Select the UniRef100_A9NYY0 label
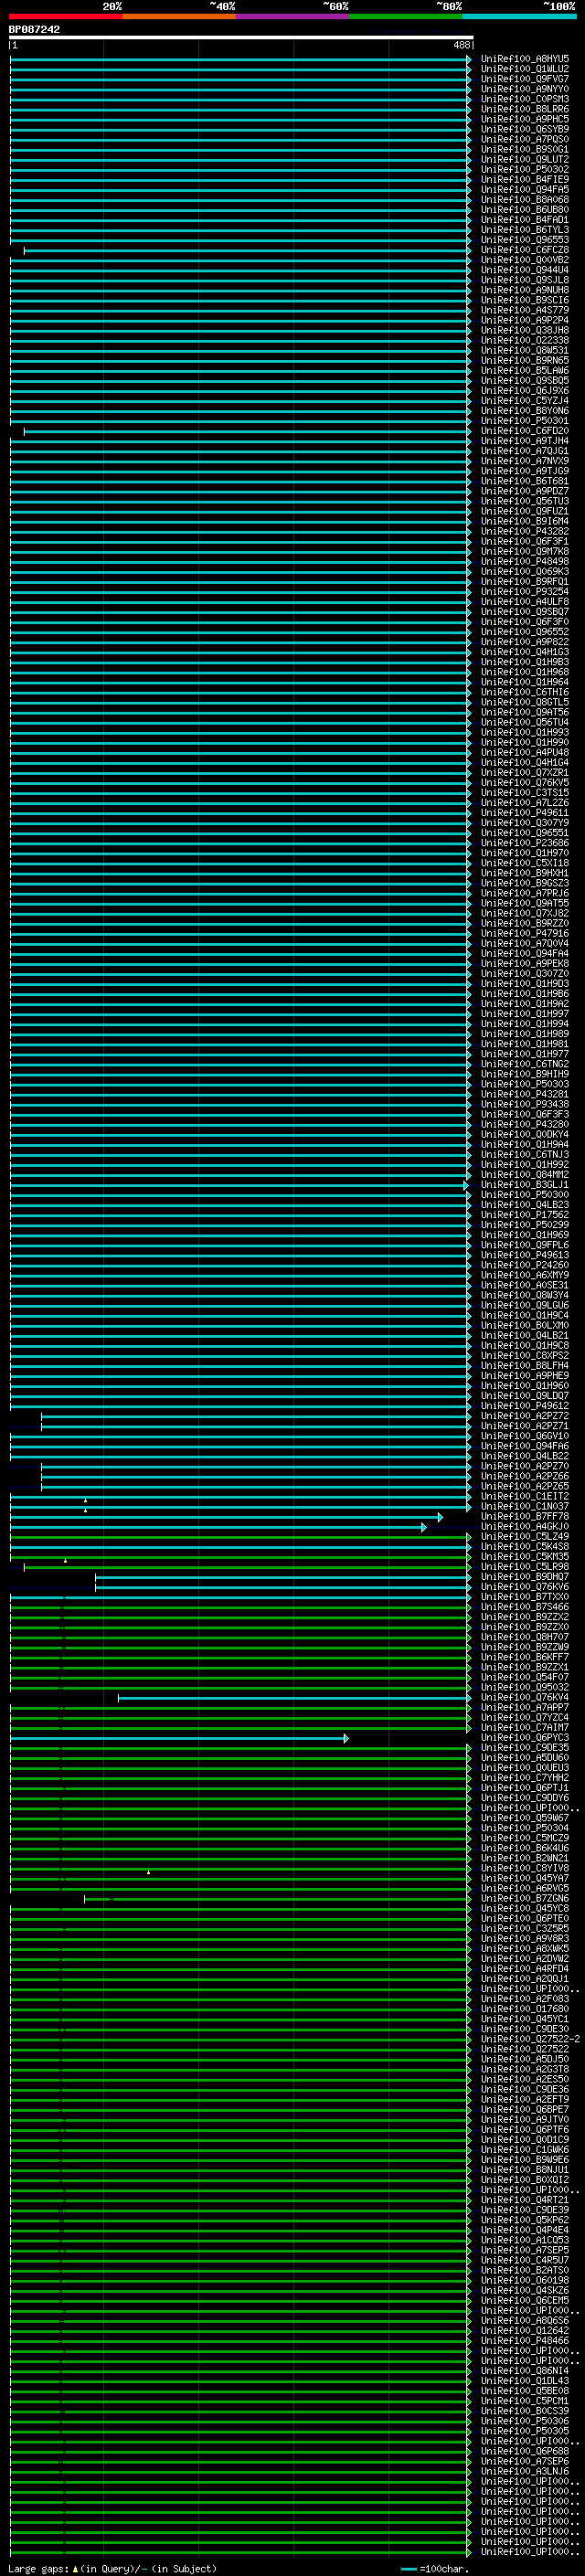This screenshot has height=2576, width=585. point(525,89)
